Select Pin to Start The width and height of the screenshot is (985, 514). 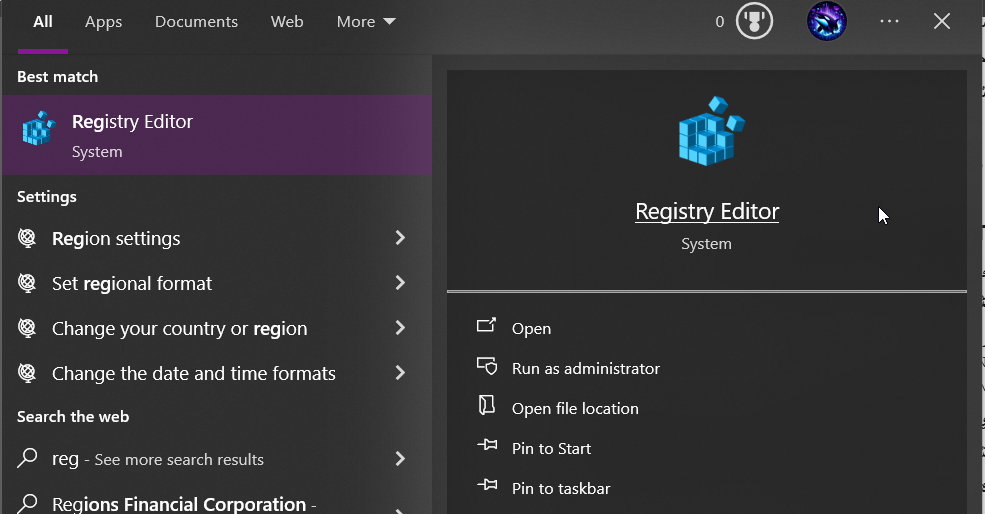551,449
